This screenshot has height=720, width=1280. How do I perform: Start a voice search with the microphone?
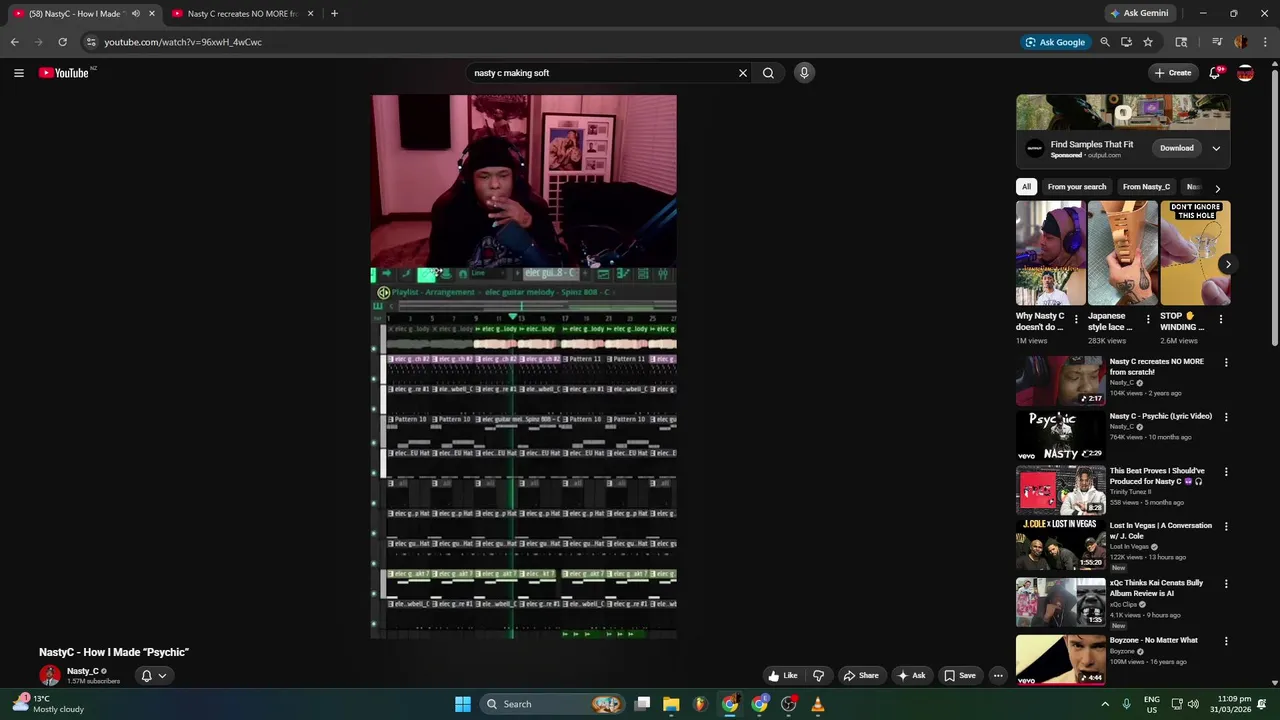(804, 73)
